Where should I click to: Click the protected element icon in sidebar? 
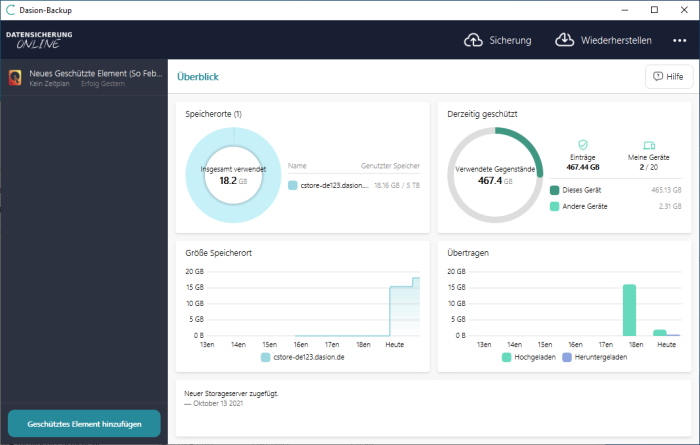tap(16, 78)
